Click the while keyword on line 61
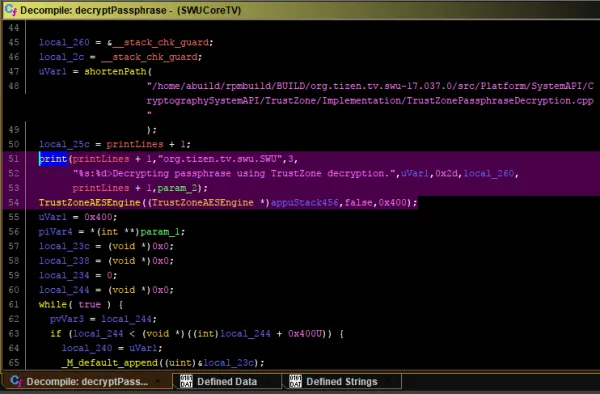Screen dimensions: 600x394 pos(53,304)
